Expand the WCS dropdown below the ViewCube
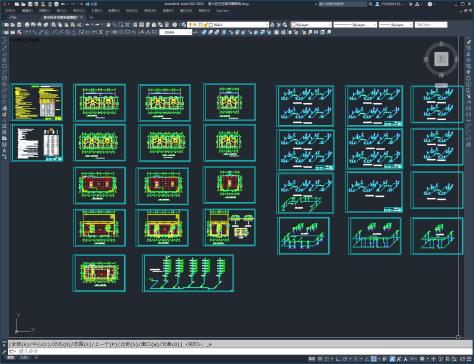The width and height of the screenshot is (474, 364). [x=441, y=85]
